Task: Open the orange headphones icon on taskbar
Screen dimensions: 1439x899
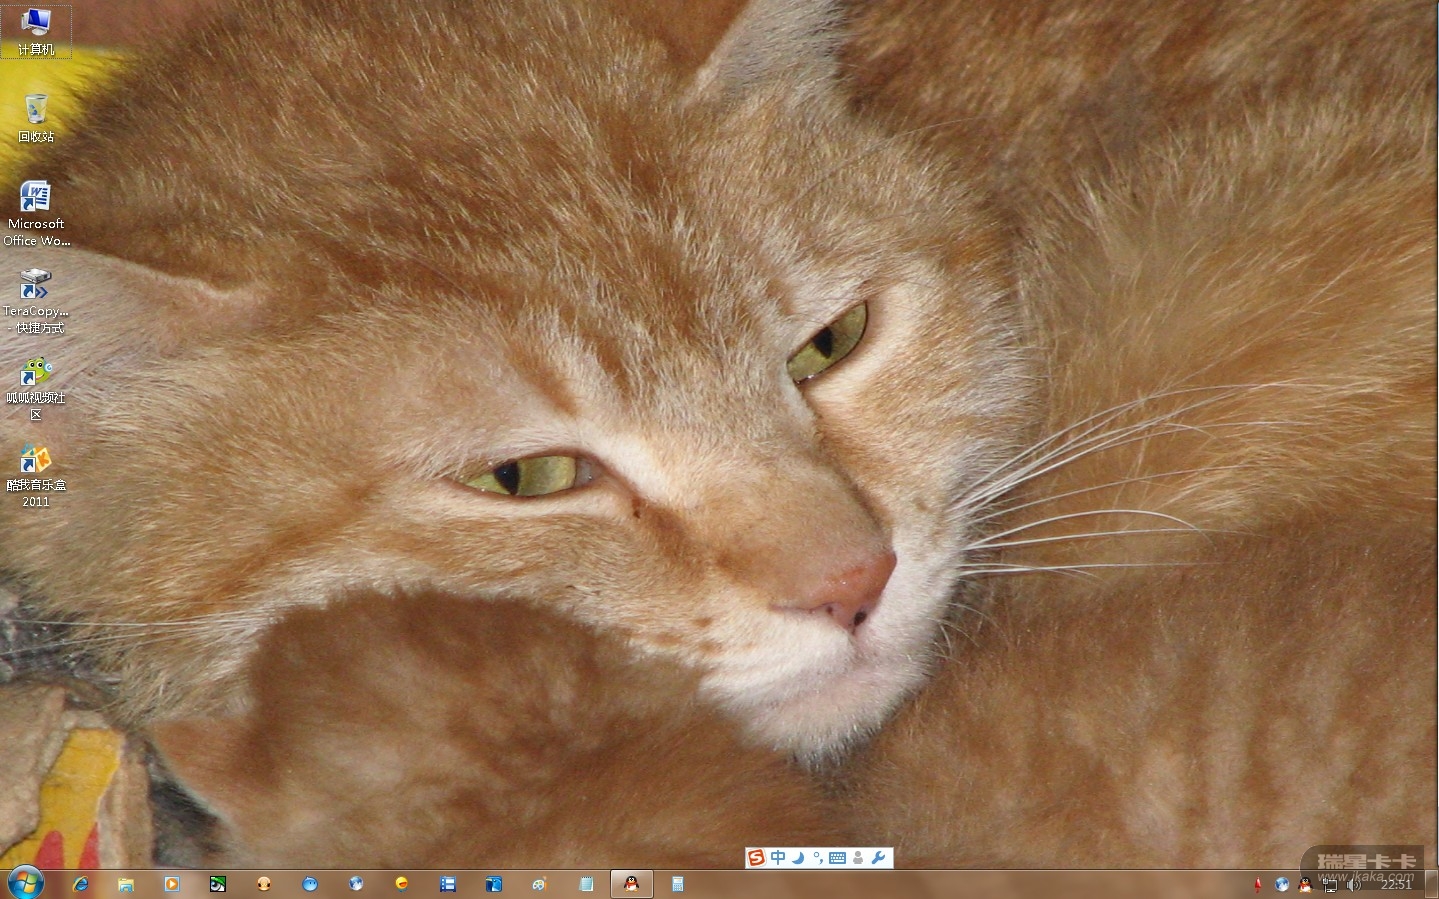Action: 264,884
